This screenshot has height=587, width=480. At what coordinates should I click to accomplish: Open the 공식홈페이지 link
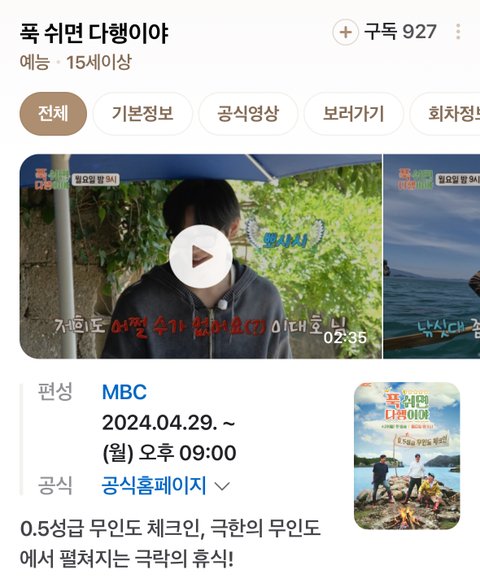[154, 486]
